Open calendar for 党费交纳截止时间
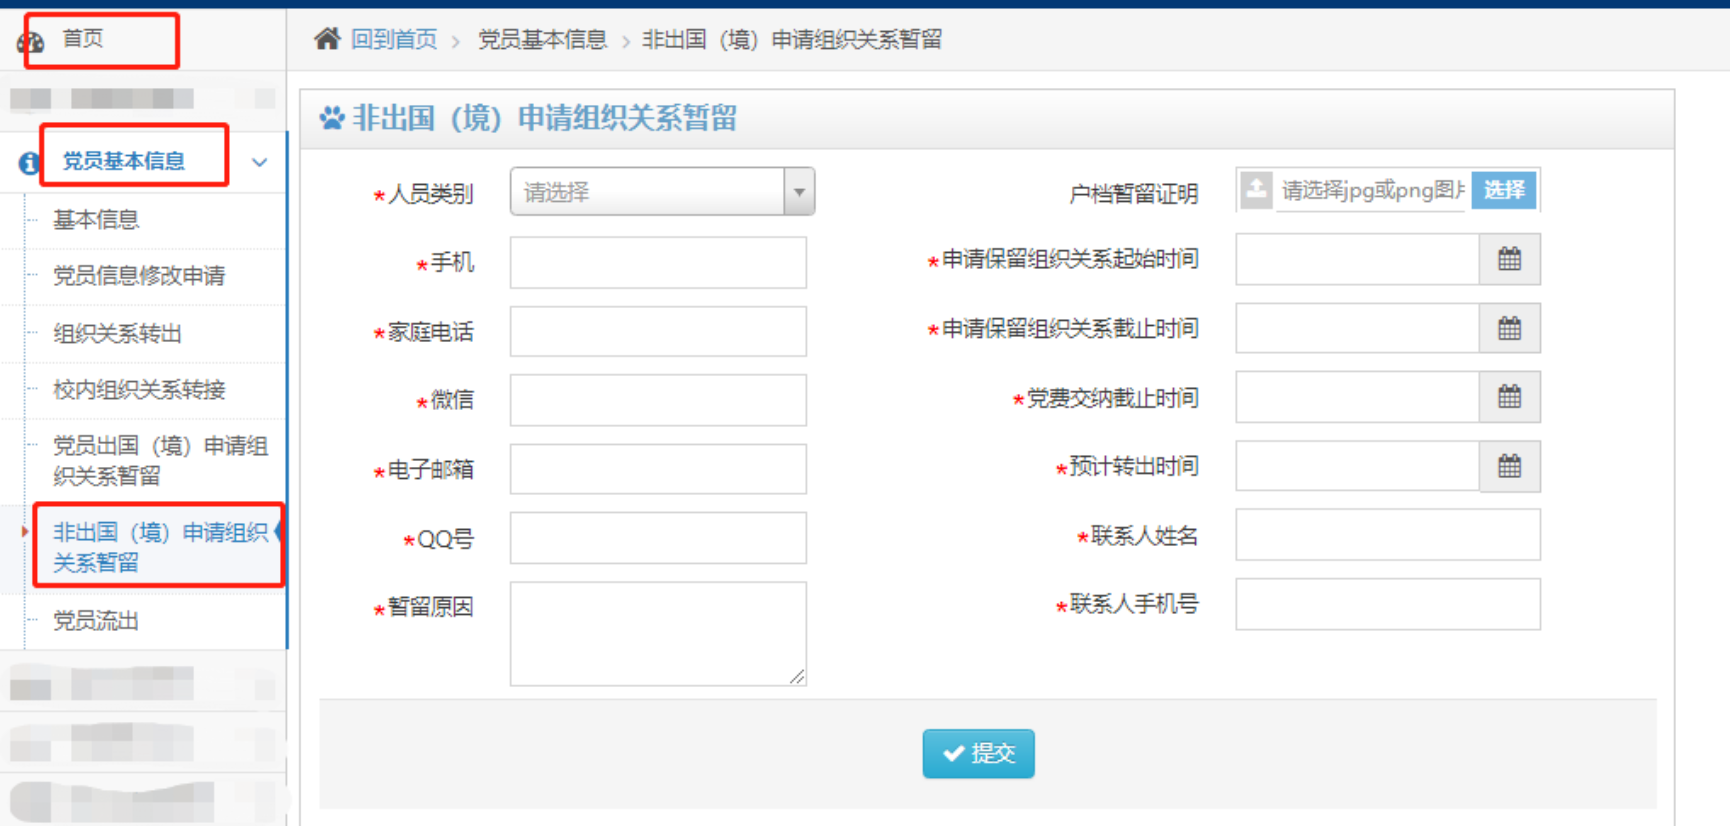 point(1509,398)
